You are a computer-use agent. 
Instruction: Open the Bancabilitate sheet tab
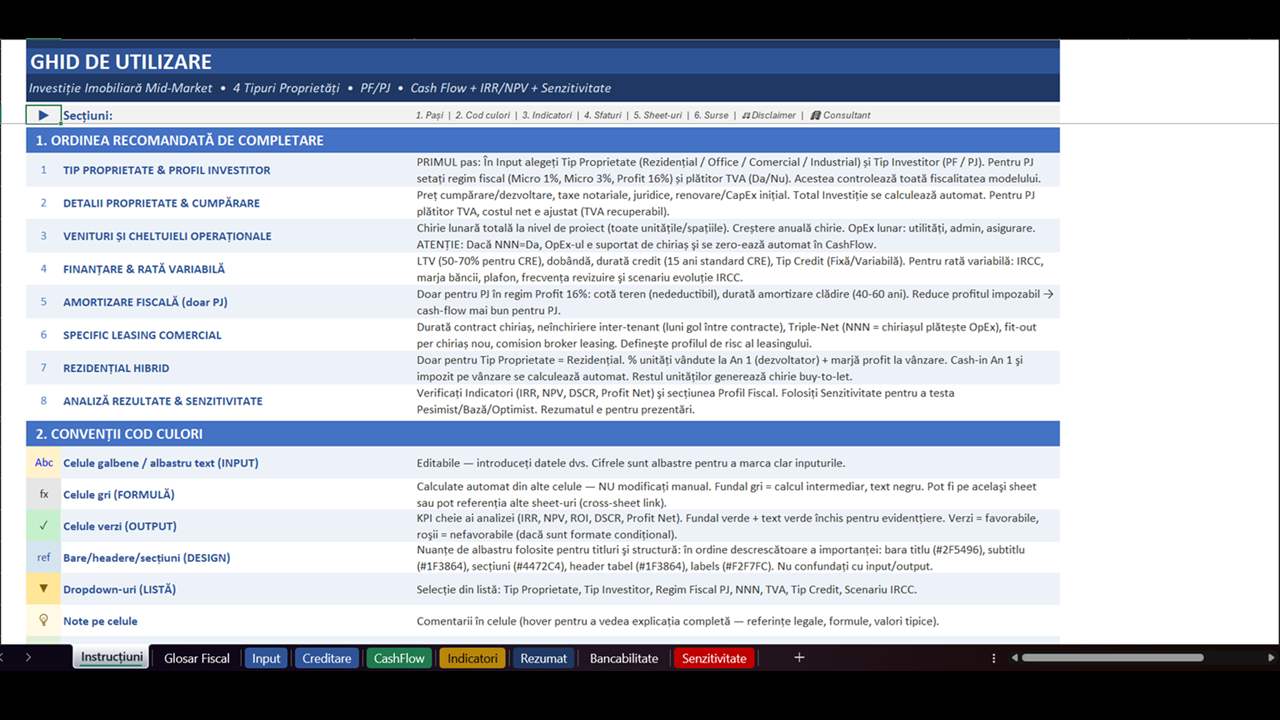pyautogui.click(x=624, y=658)
